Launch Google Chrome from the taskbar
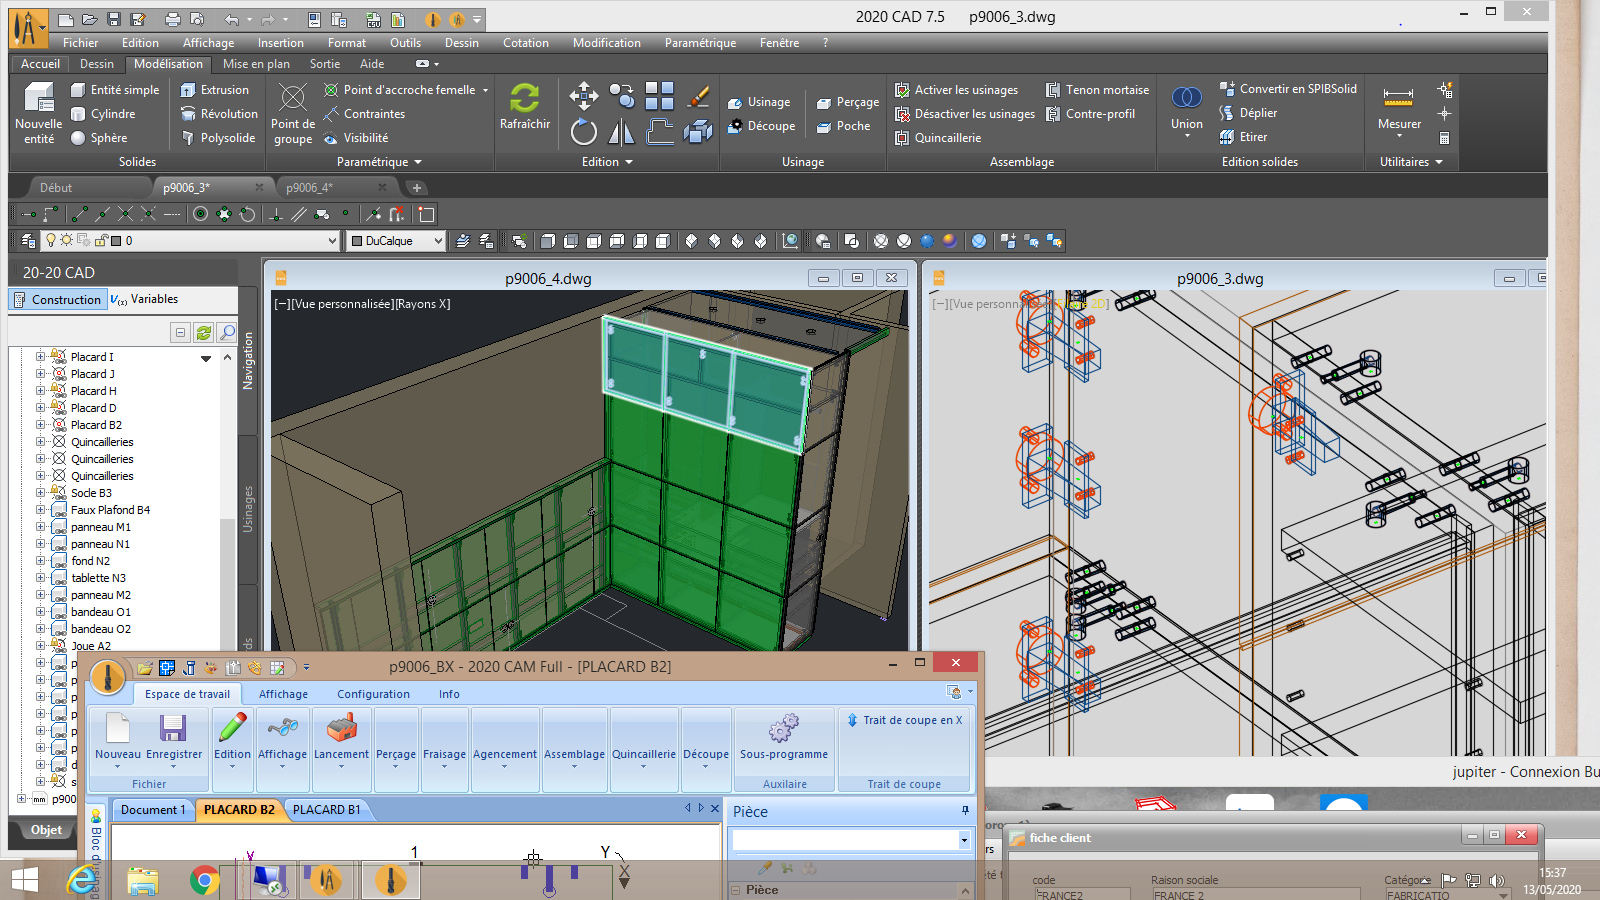The image size is (1600, 900). click(x=204, y=881)
